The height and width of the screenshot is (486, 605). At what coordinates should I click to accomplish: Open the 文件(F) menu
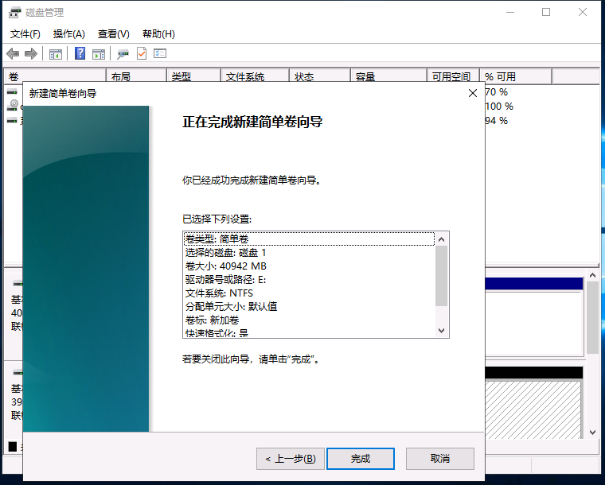click(x=25, y=34)
